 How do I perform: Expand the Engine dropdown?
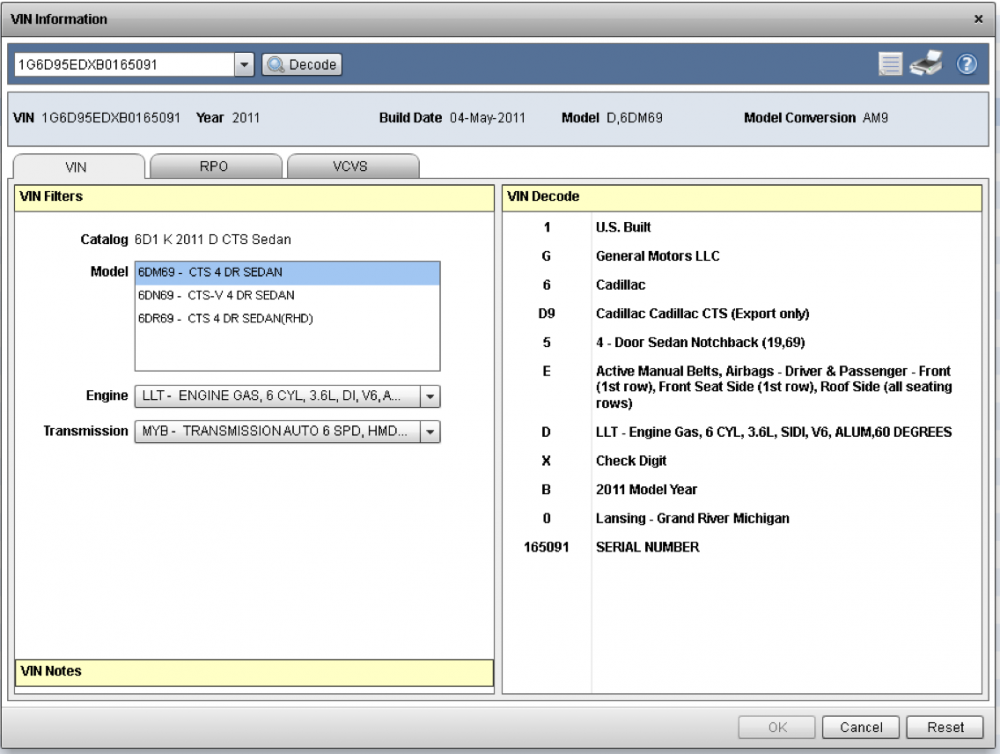430,397
